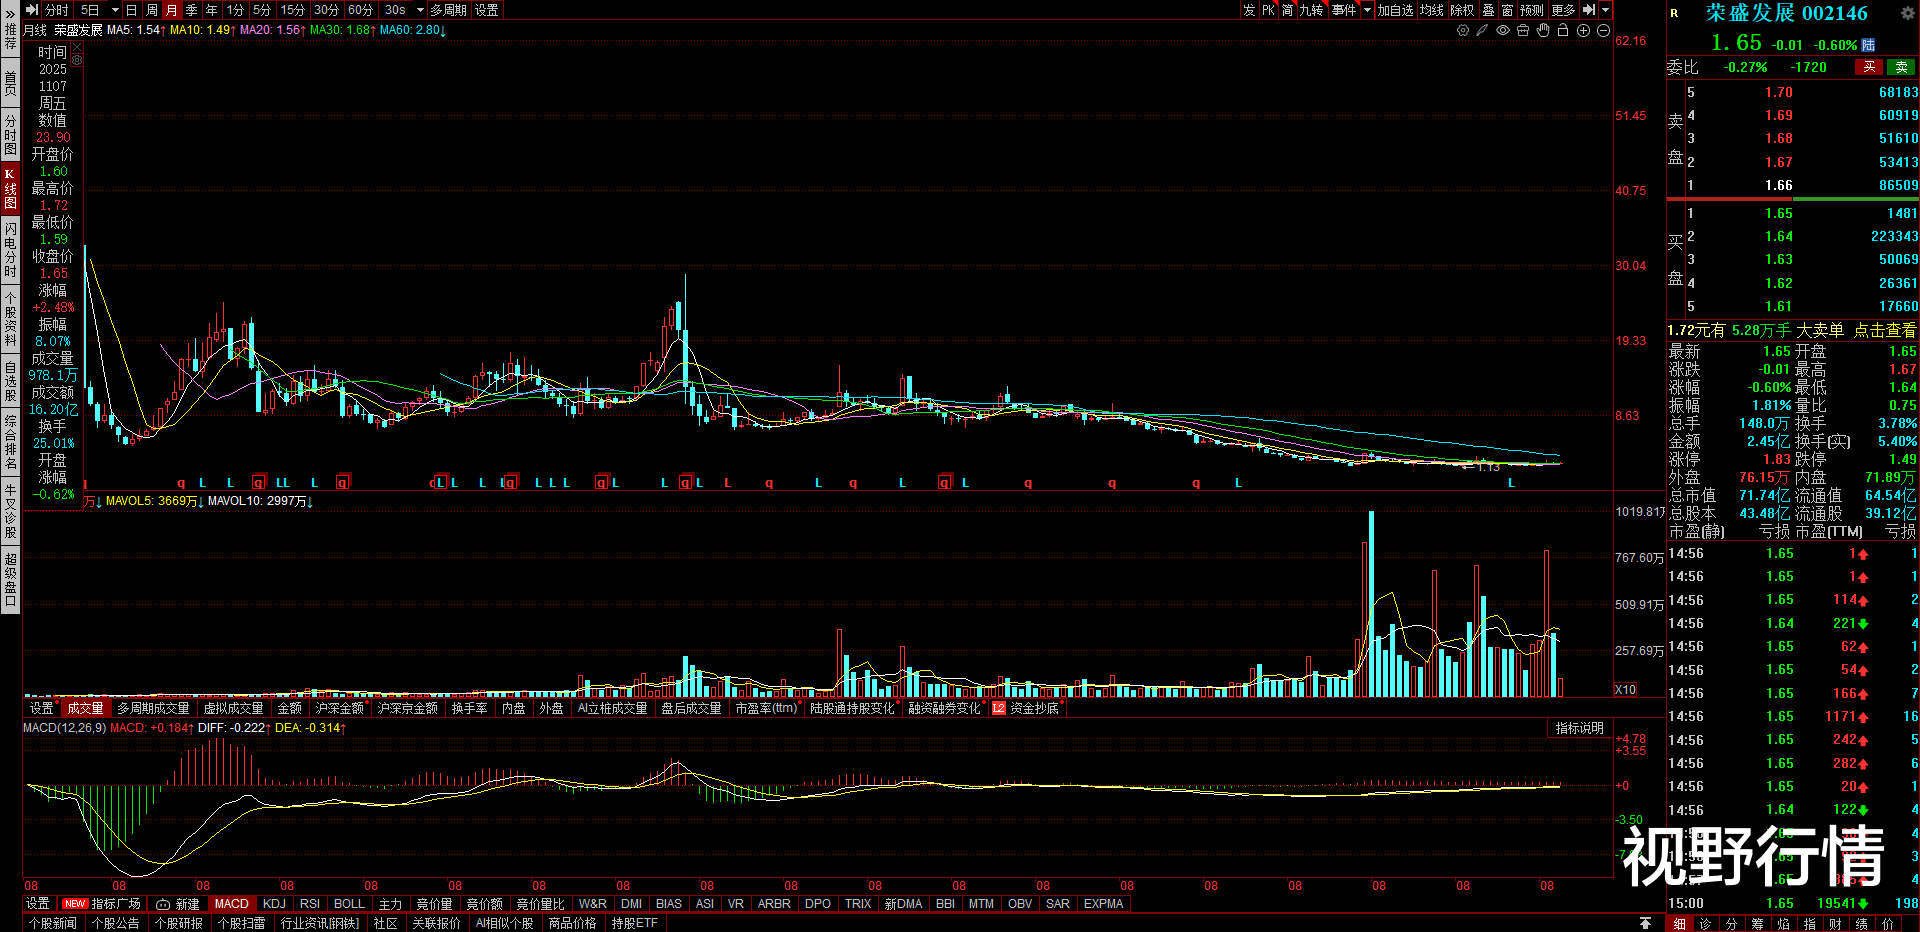Toggle 简 simplified view
The image size is (1920, 932).
[x=1288, y=10]
